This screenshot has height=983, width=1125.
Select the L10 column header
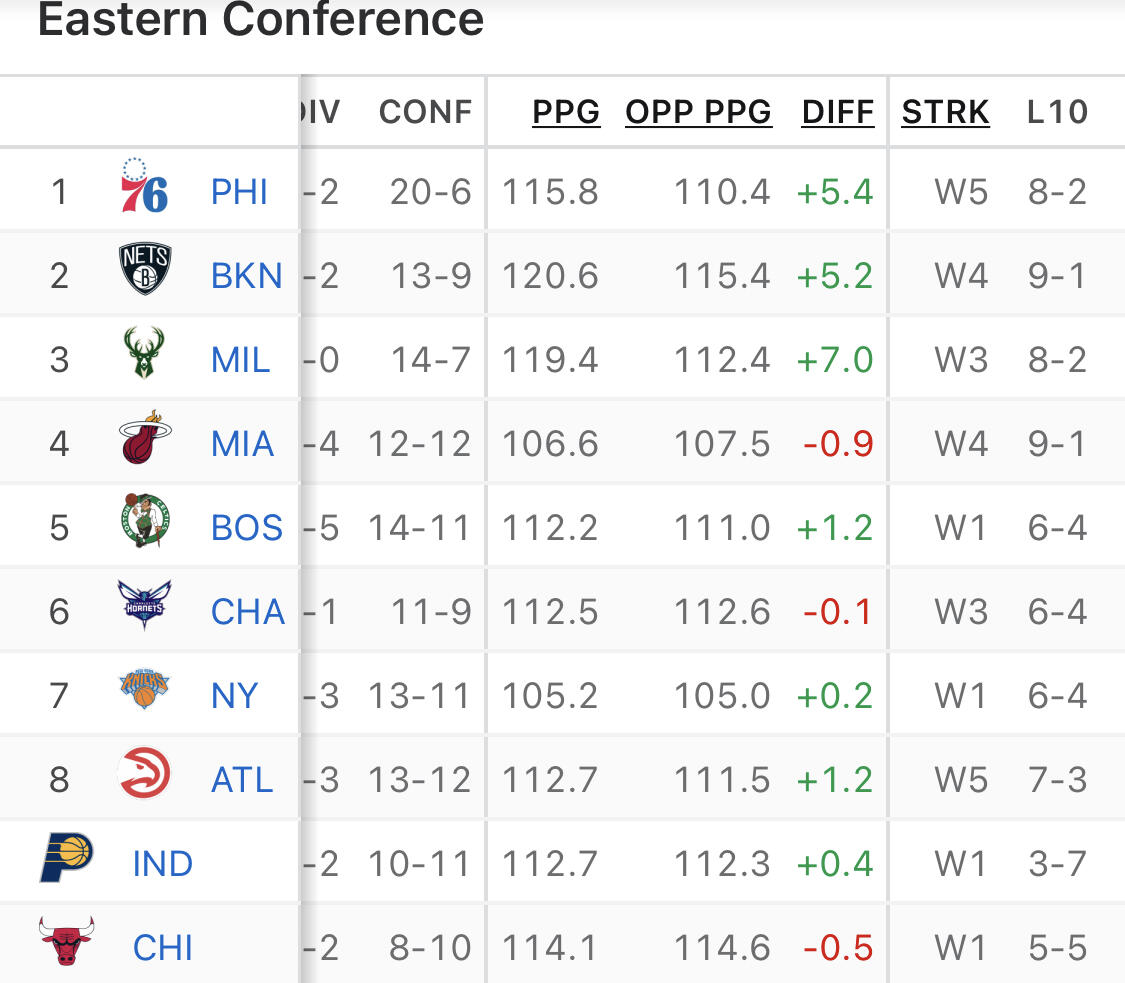(x=1058, y=112)
